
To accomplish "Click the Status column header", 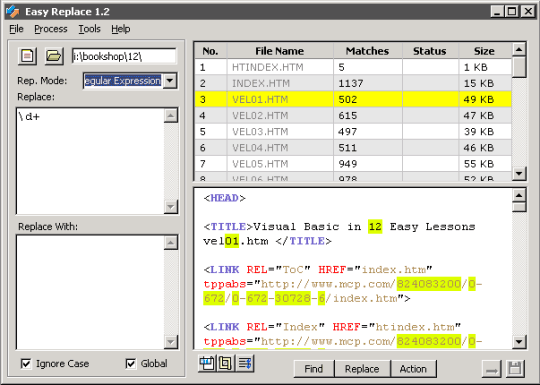I will coord(430,51).
